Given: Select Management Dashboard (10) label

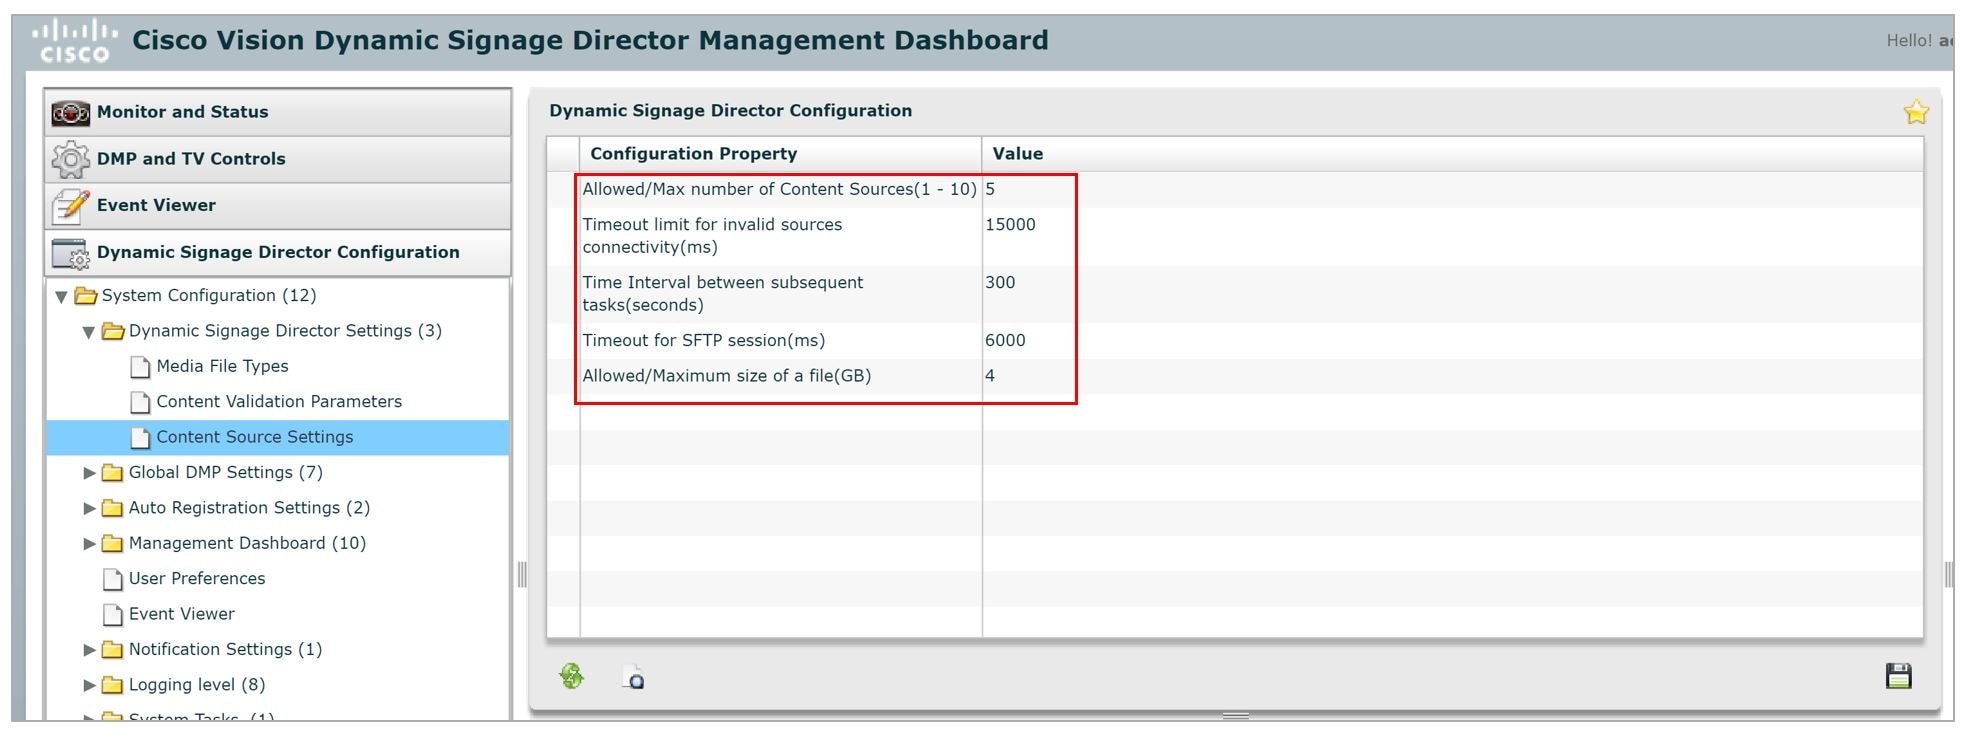Looking at the screenshot, I should click(x=247, y=543).
